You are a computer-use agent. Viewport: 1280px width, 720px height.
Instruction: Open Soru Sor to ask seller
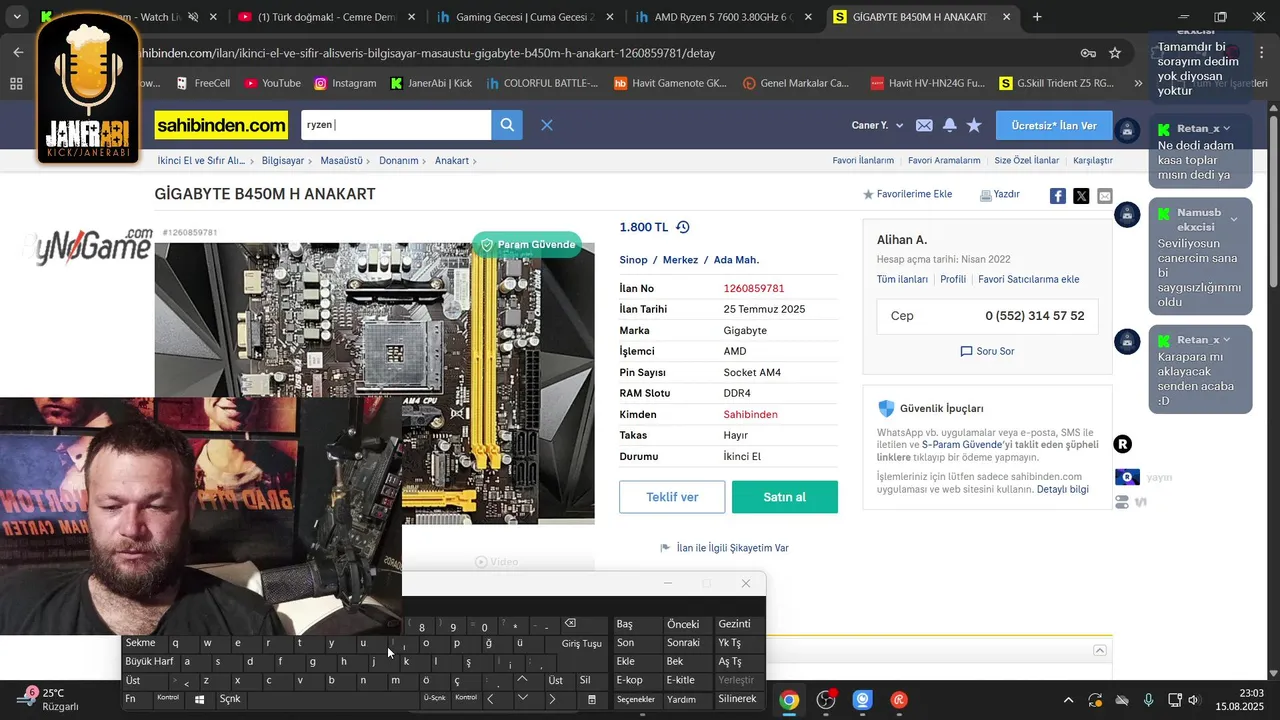pyautogui.click(x=987, y=351)
